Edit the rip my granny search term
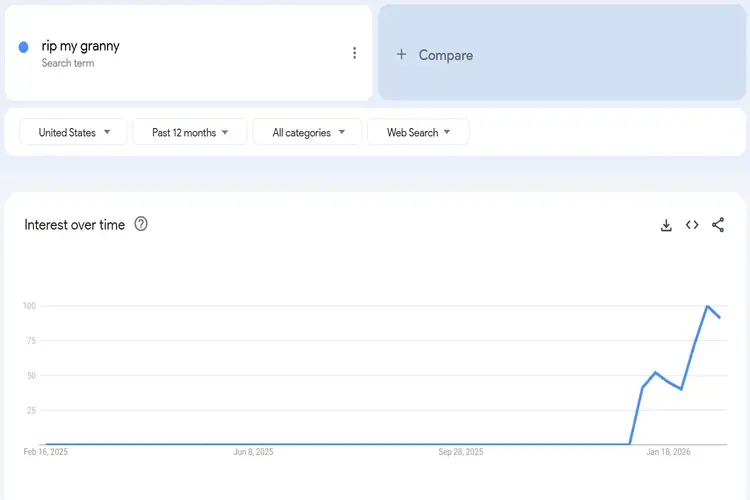Image resolution: width=750 pixels, height=500 pixels. 80,46
